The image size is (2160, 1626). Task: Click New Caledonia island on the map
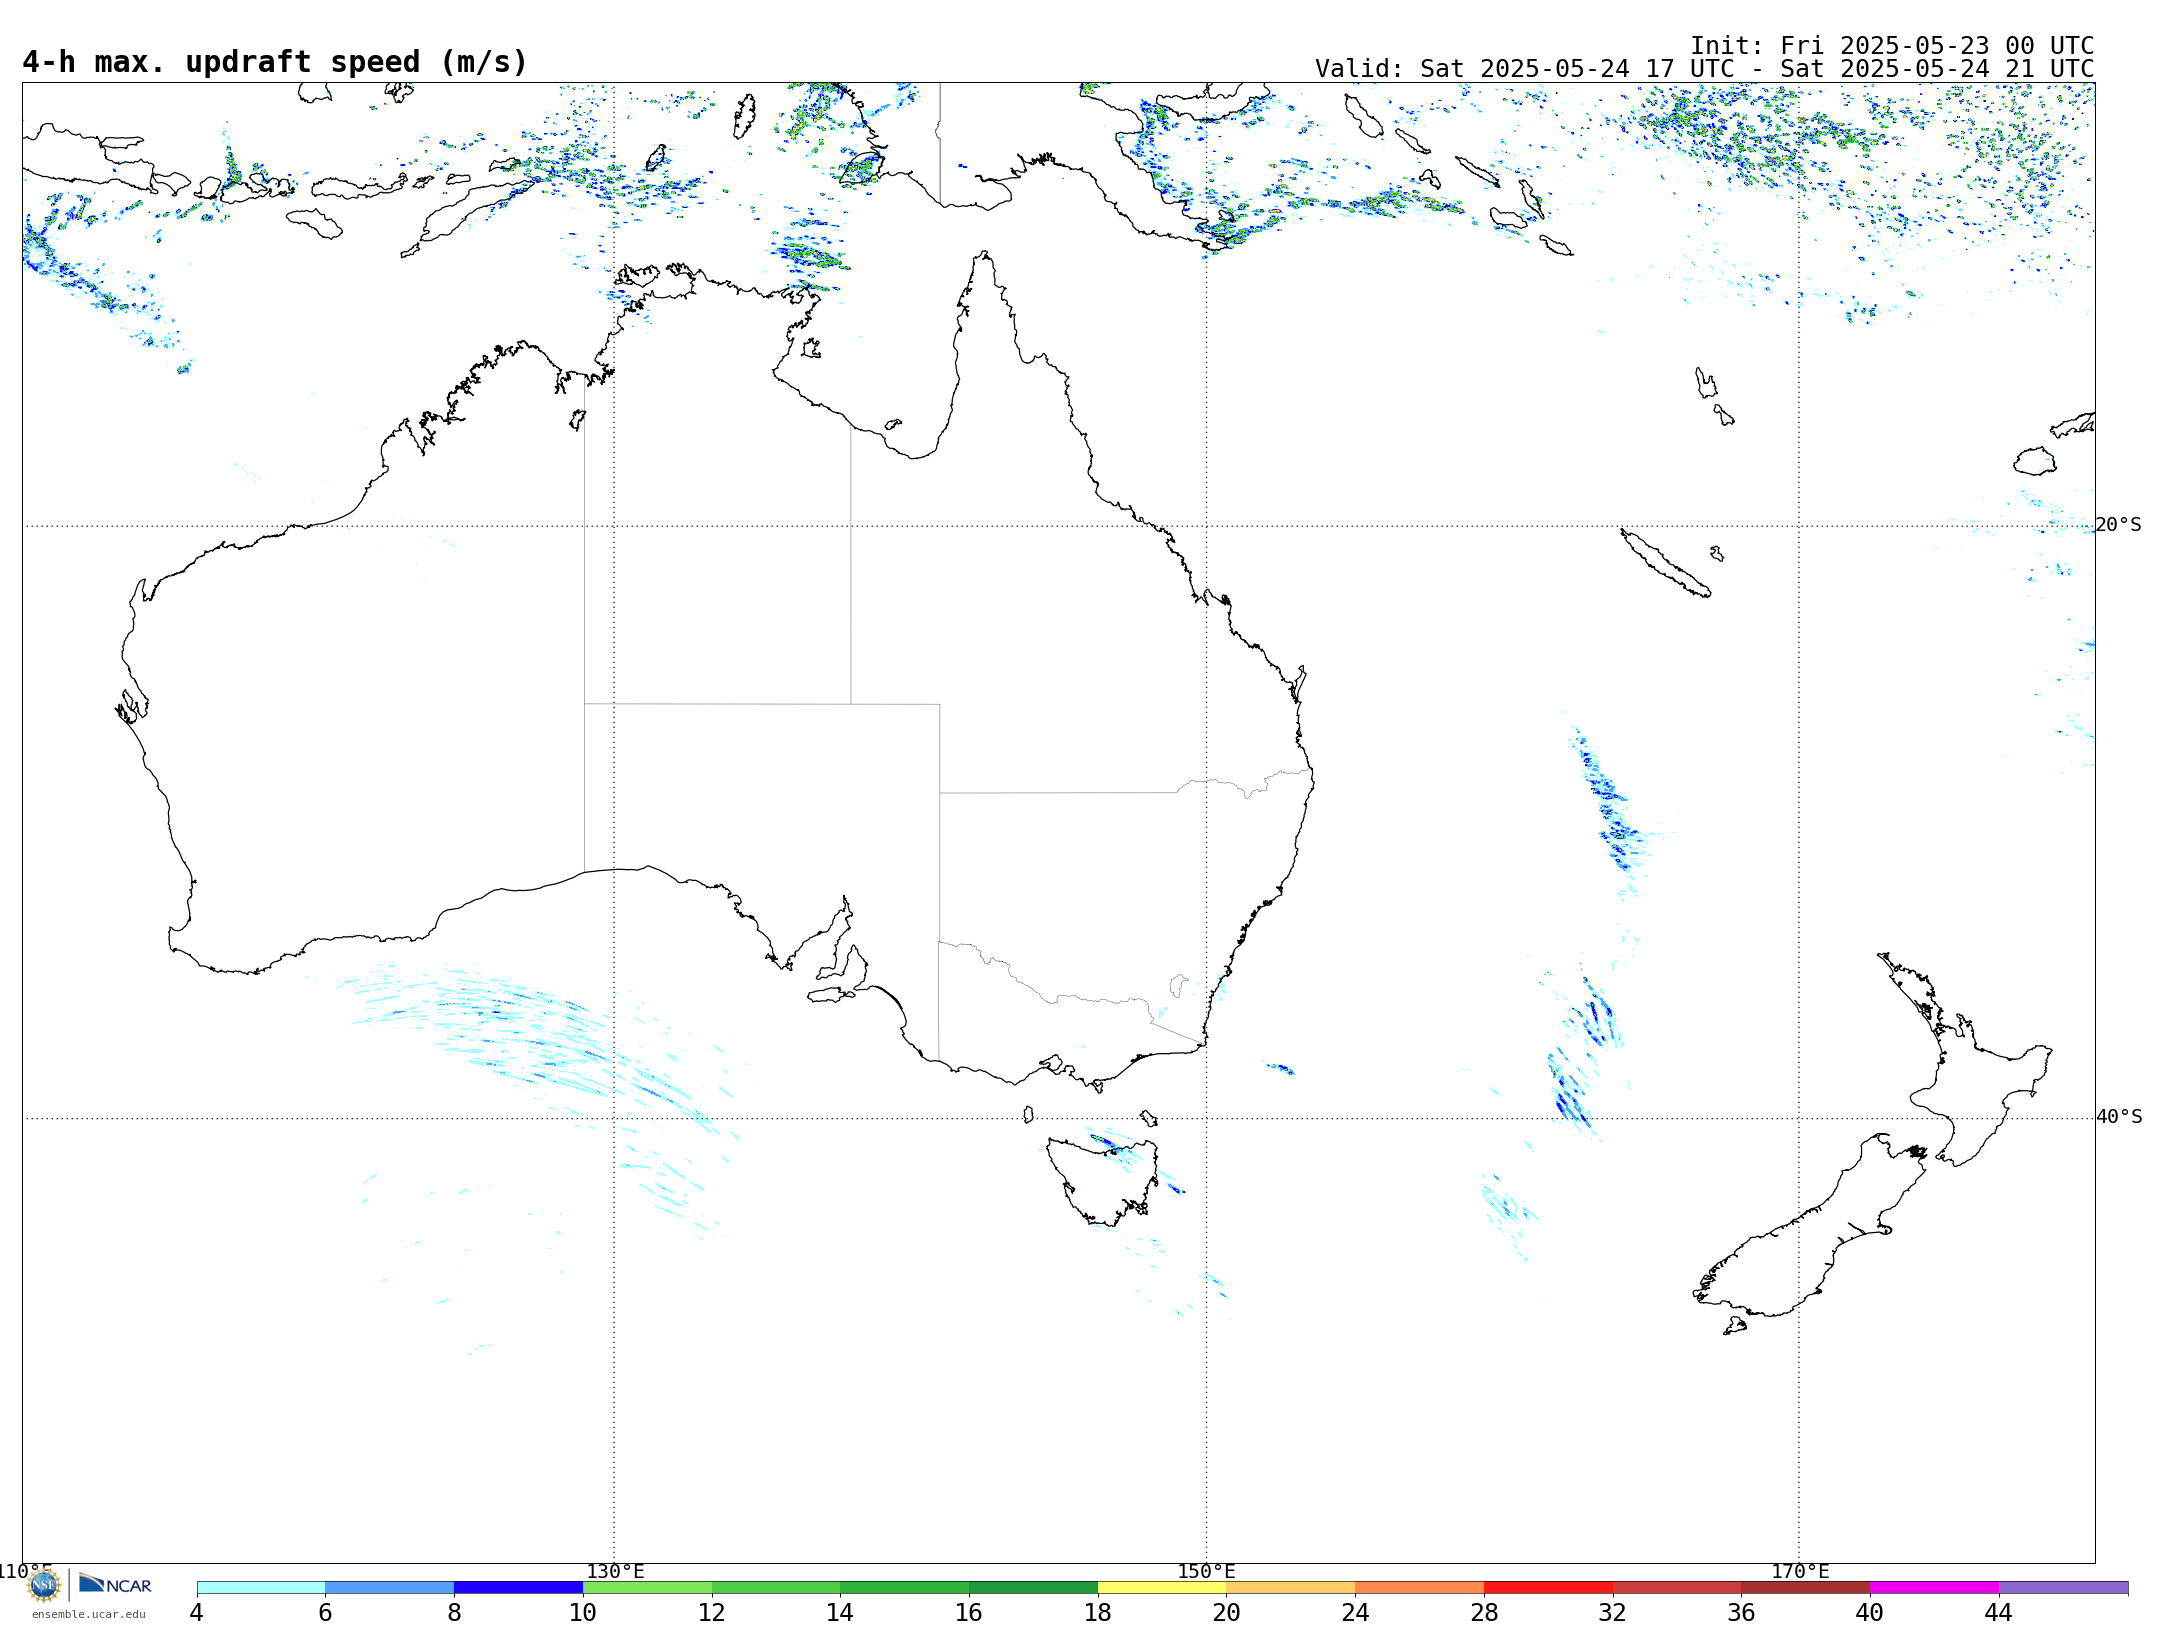(1665, 564)
